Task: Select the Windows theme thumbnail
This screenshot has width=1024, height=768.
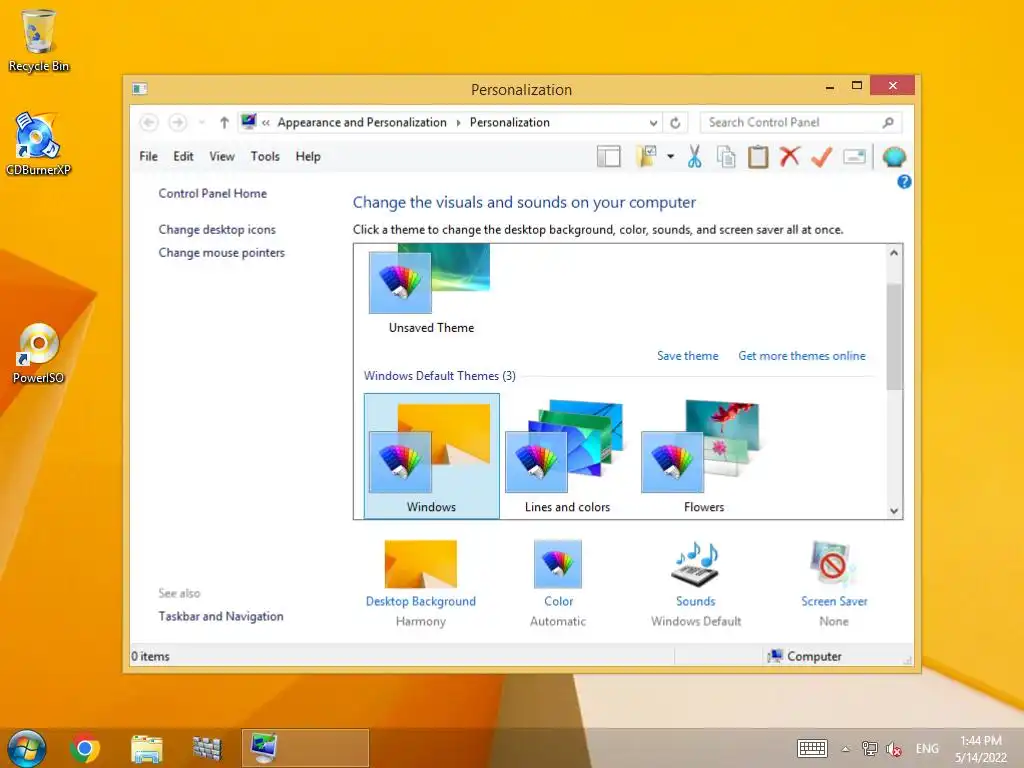Action: 431,456
